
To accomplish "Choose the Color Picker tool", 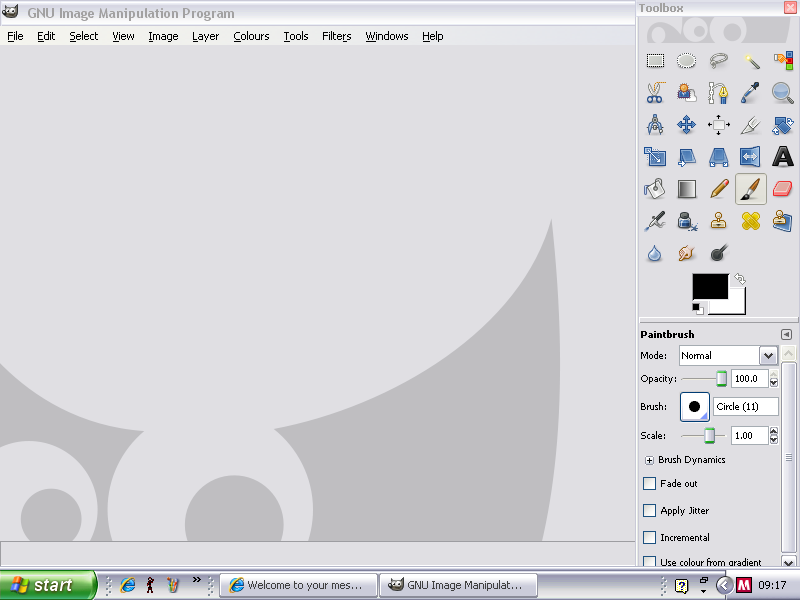I will (752, 92).
